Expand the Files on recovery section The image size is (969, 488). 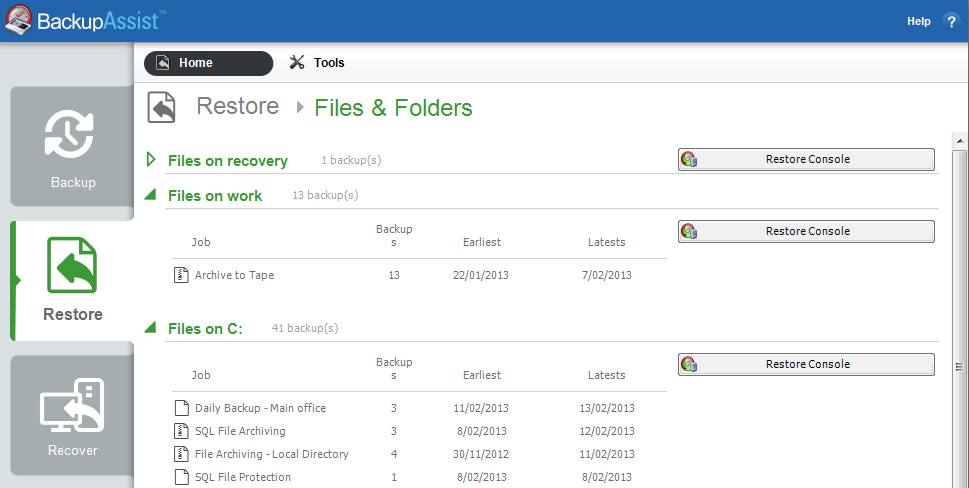(x=151, y=160)
